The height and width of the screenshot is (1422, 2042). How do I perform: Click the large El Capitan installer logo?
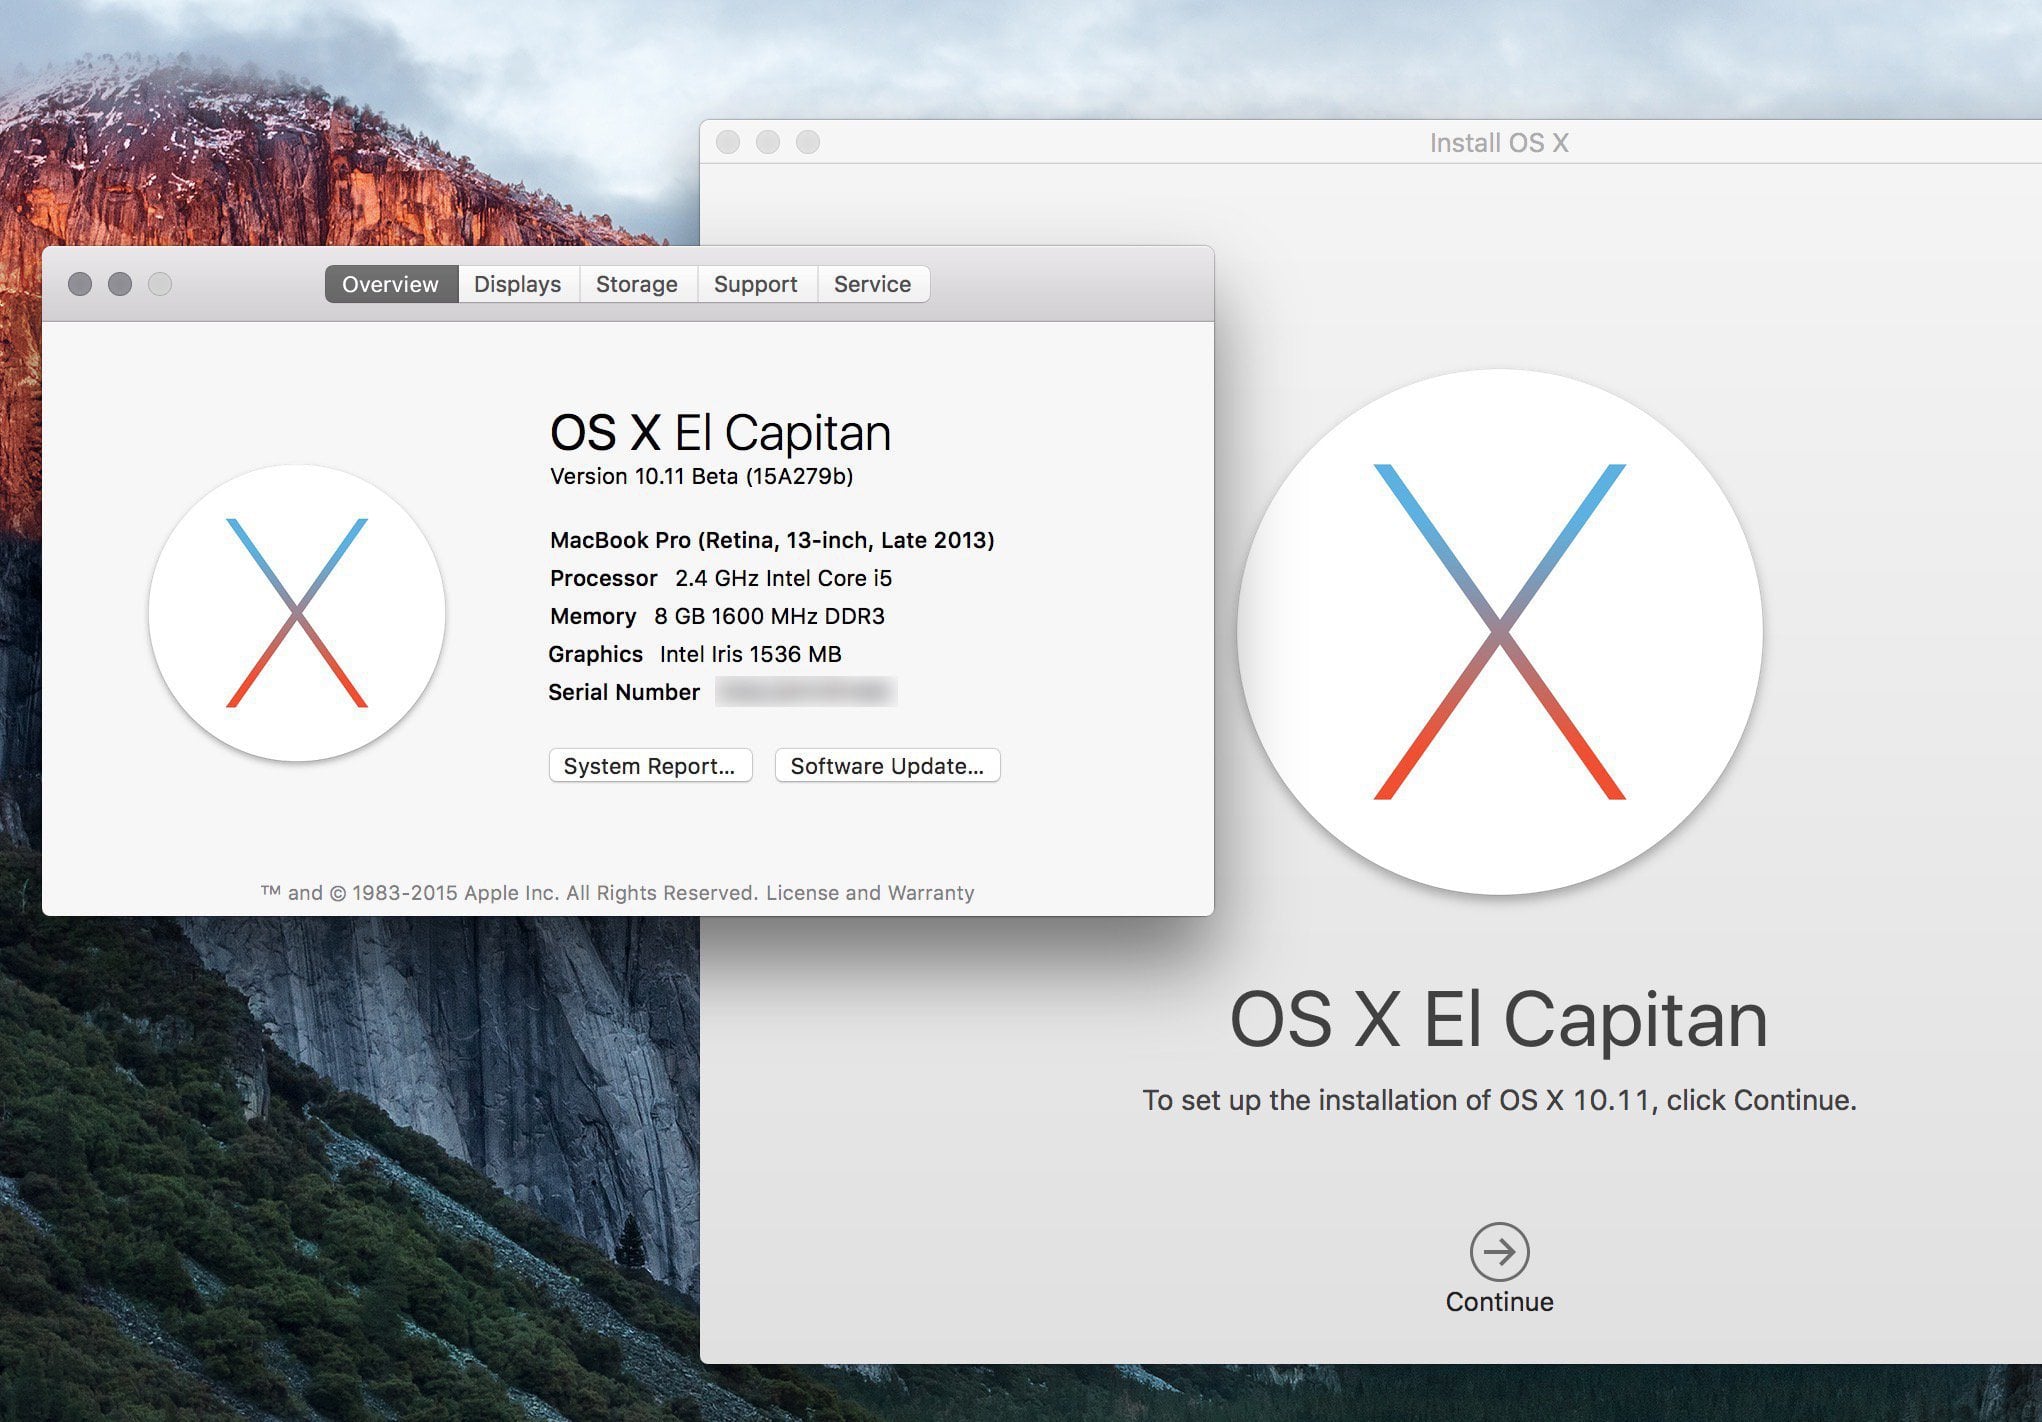tap(1499, 631)
